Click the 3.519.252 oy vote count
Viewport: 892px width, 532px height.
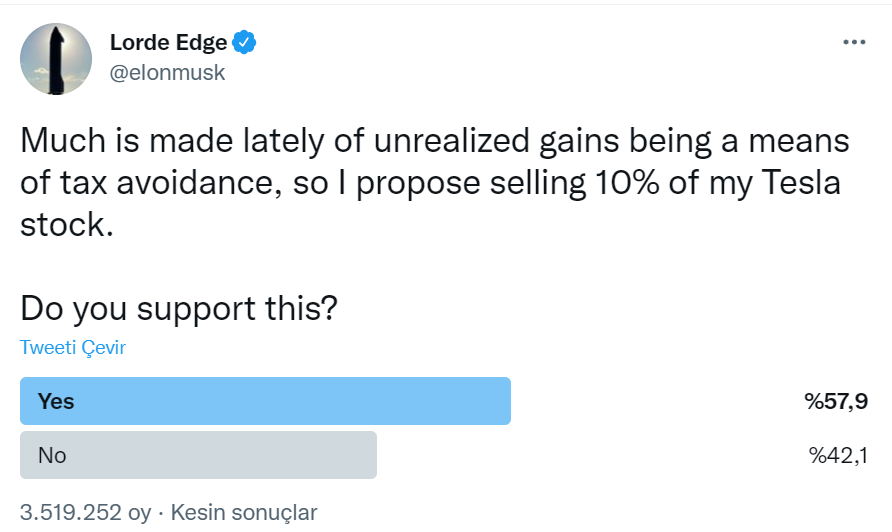point(86,513)
